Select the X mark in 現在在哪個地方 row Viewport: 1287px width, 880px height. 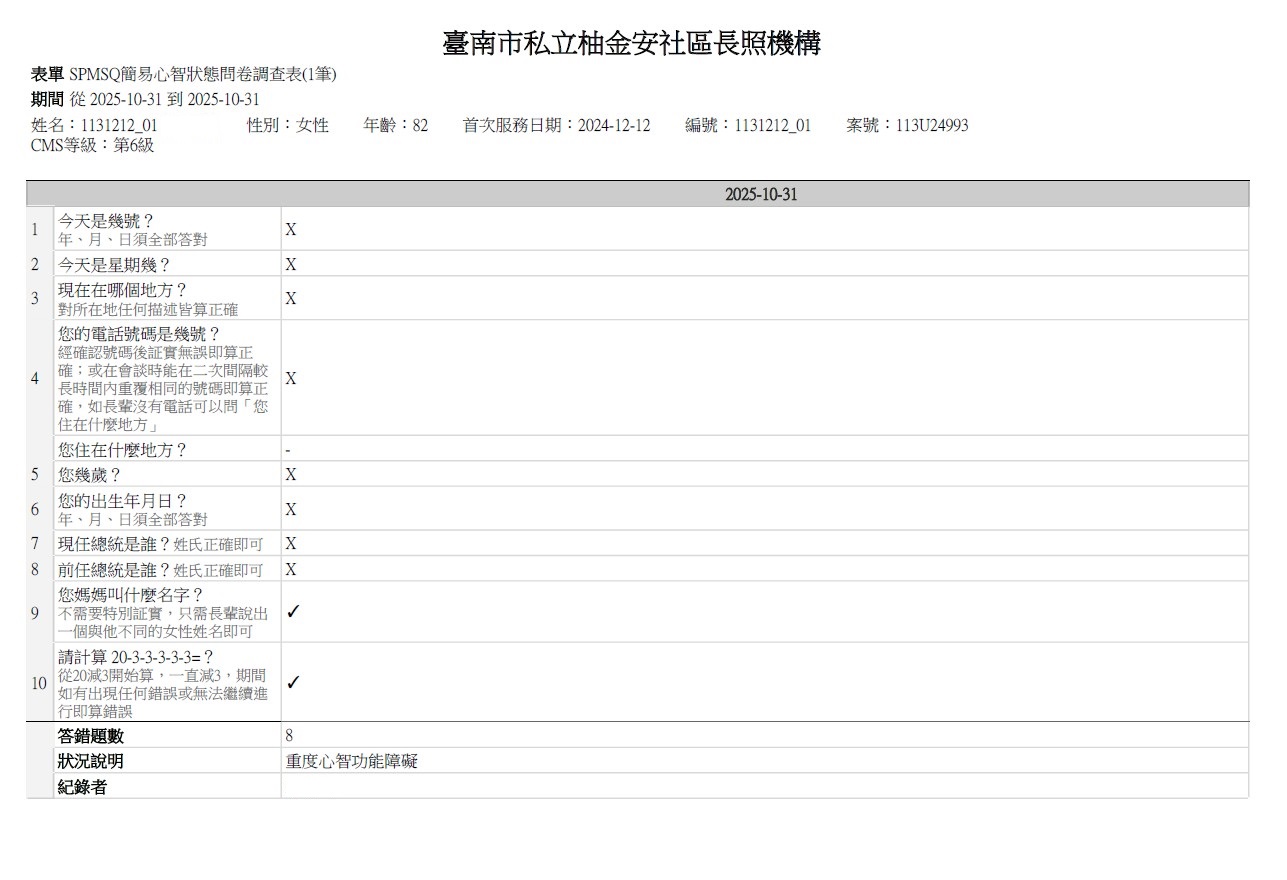[291, 299]
